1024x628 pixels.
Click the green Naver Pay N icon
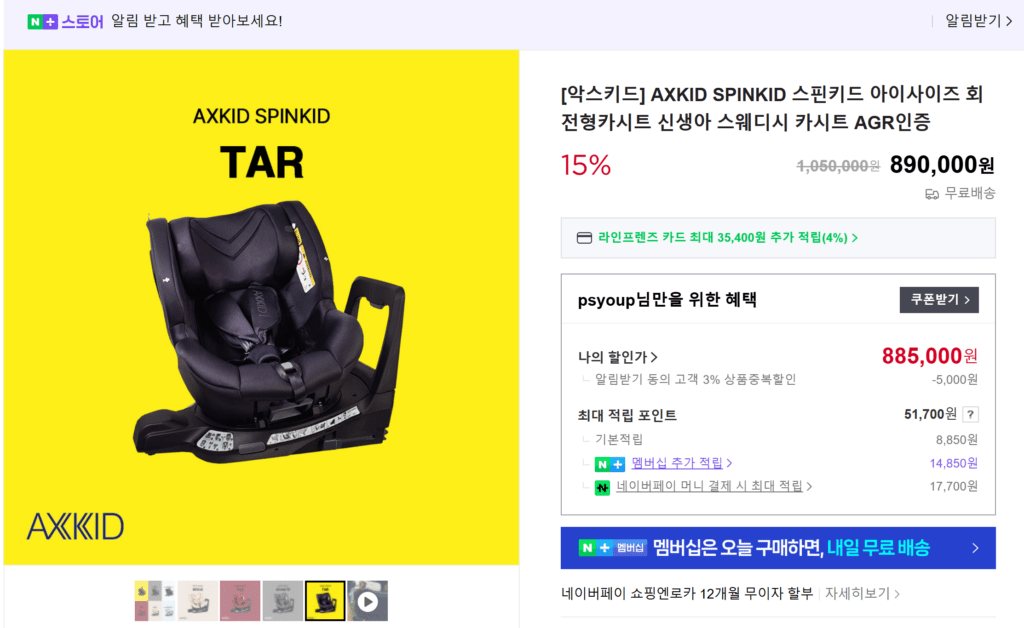pyautogui.click(x=602, y=487)
